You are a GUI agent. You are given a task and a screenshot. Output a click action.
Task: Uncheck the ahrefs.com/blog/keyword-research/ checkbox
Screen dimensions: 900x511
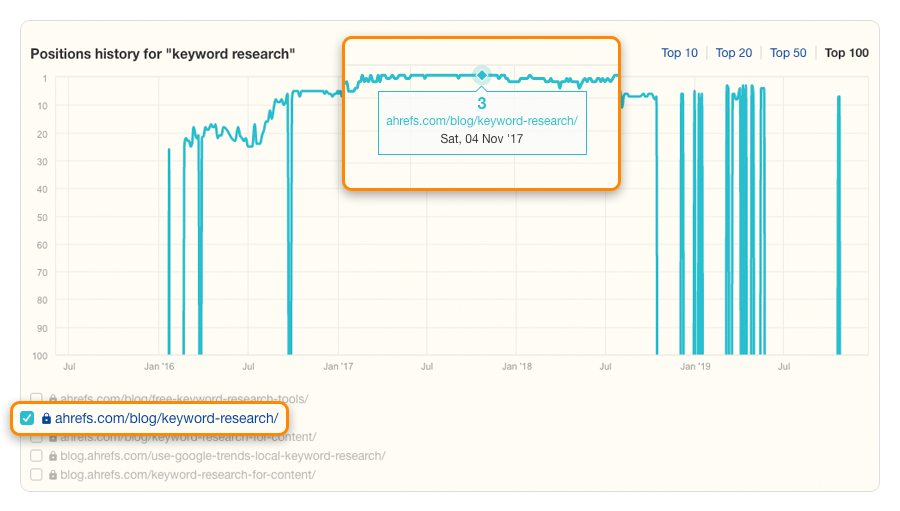pos(27,418)
